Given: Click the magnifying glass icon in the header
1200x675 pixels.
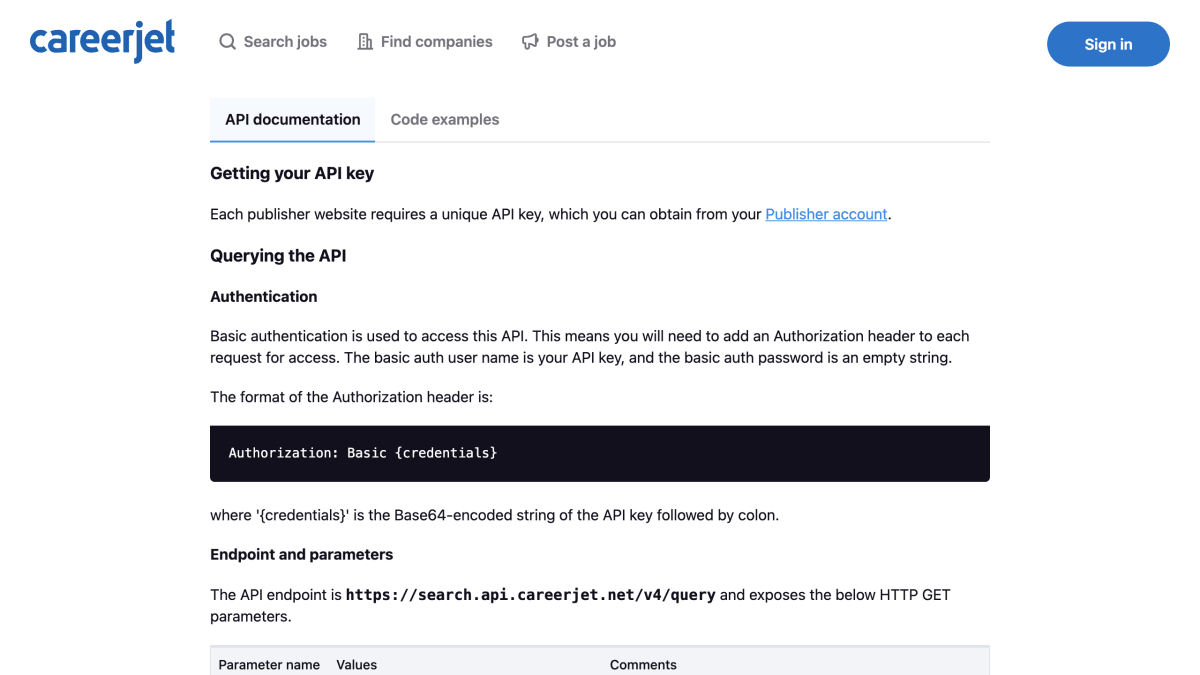Looking at the screenshot, I should click(x=228, y=42).
